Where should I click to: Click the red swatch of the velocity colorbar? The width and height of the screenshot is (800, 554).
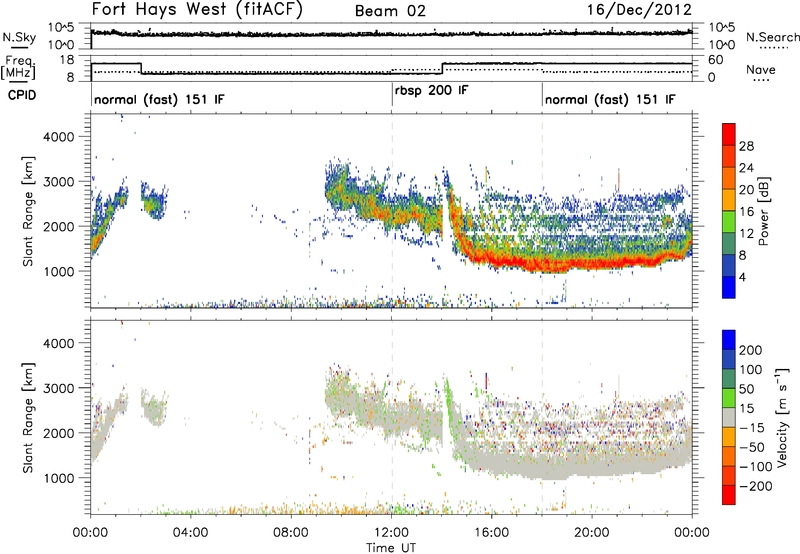coord(729,495)
